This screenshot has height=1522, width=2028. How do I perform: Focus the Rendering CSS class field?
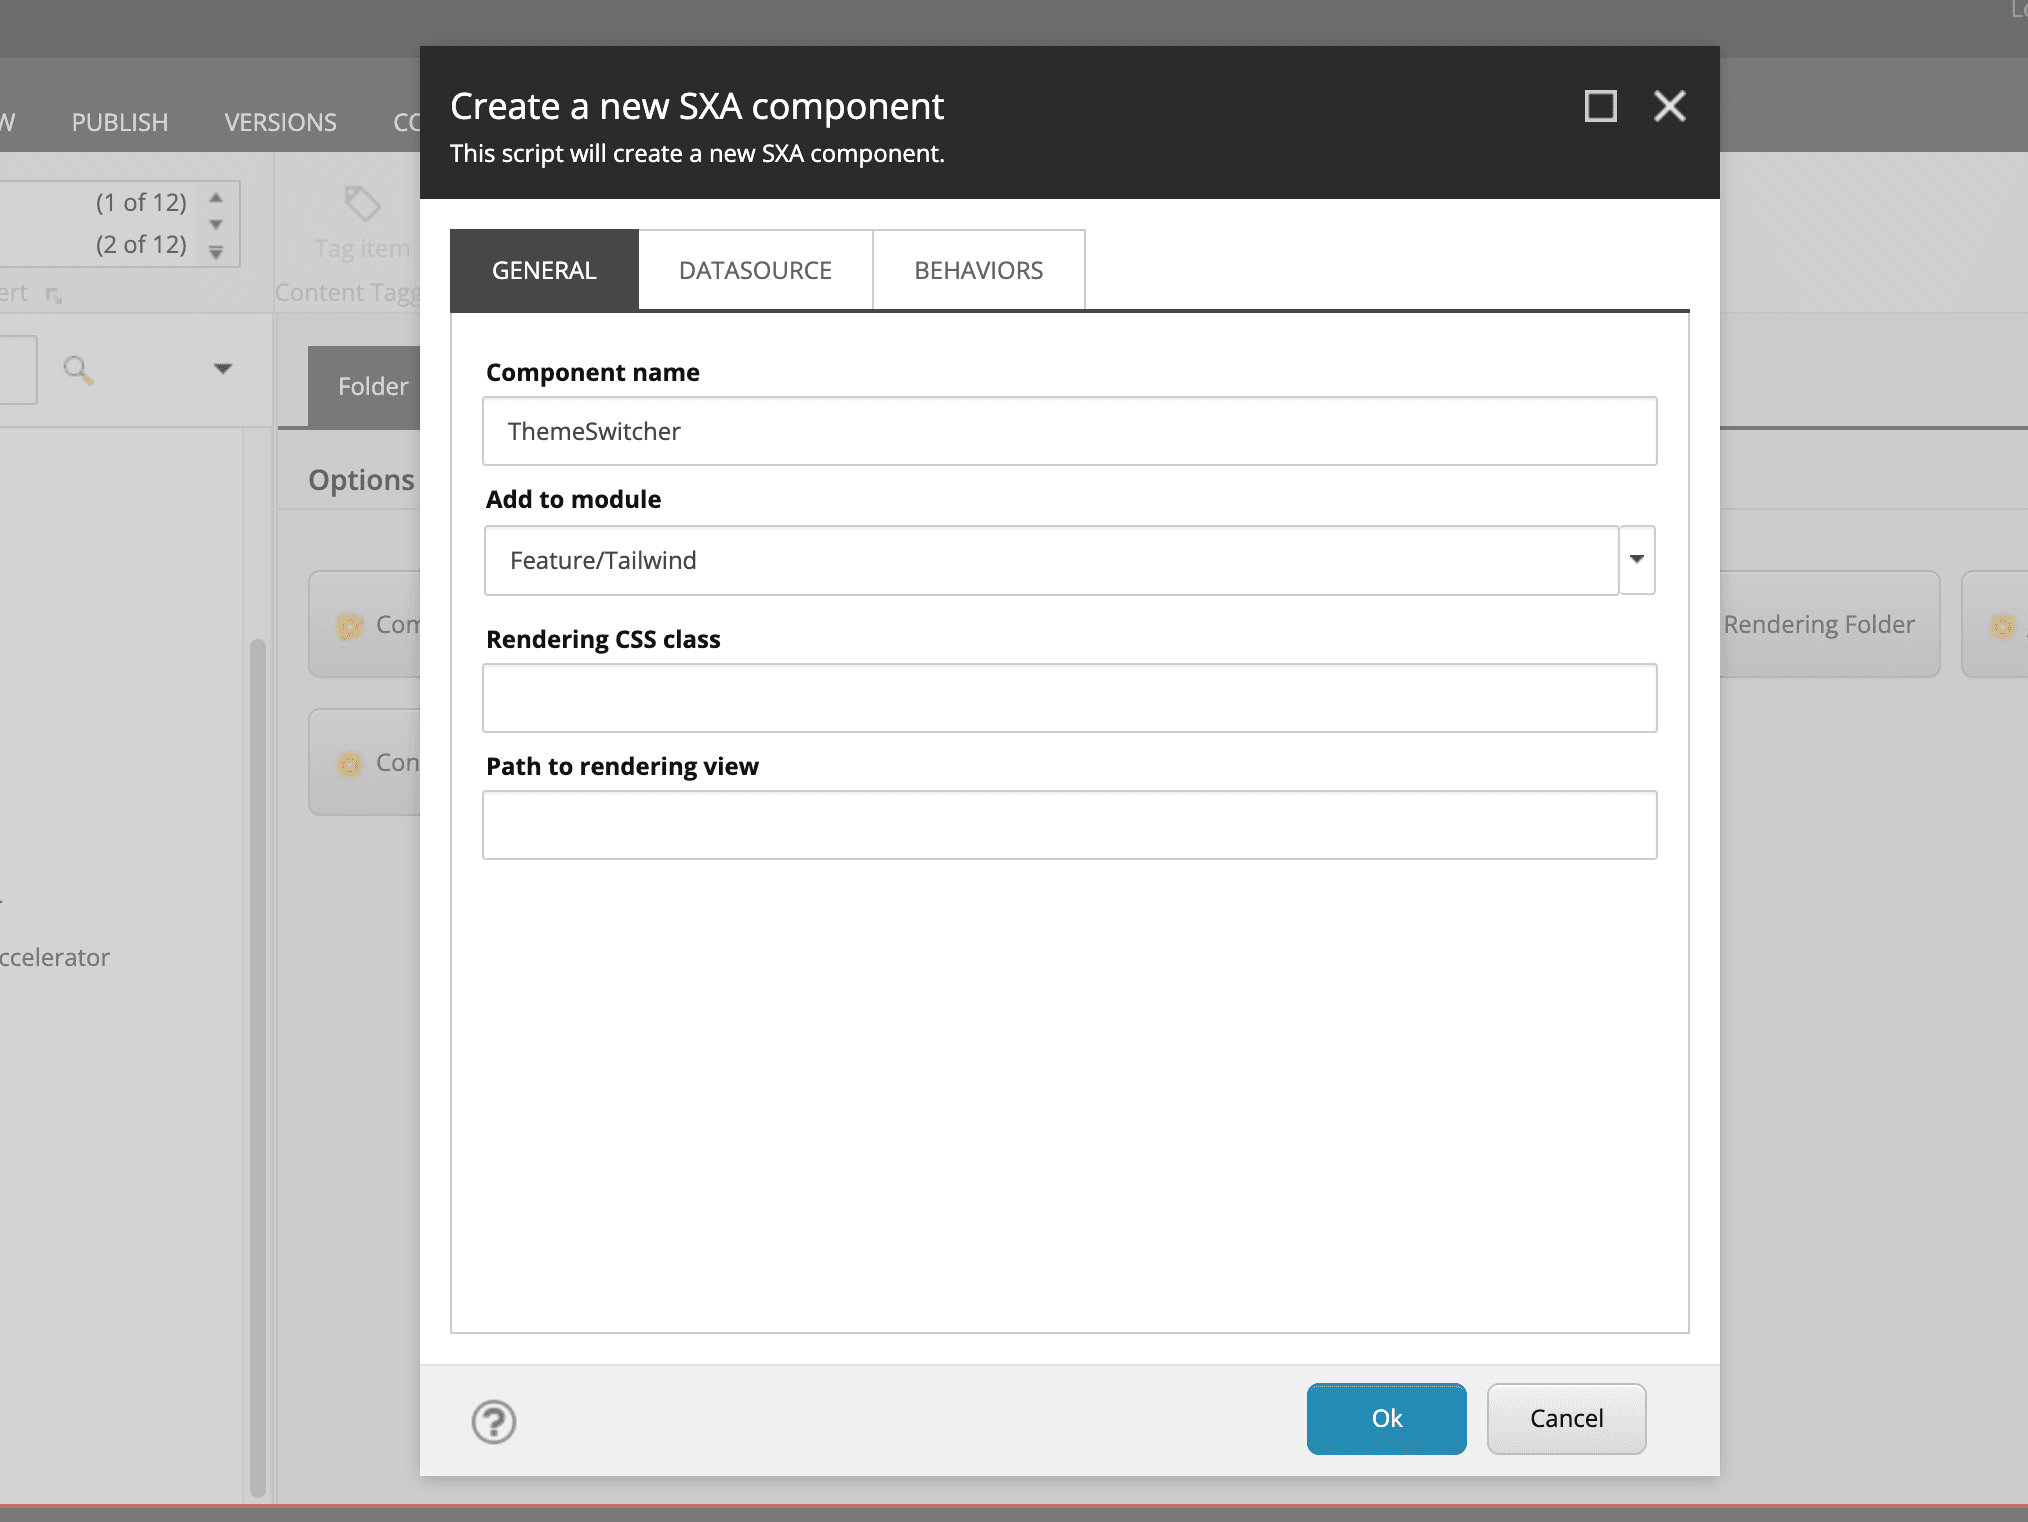1069,698
